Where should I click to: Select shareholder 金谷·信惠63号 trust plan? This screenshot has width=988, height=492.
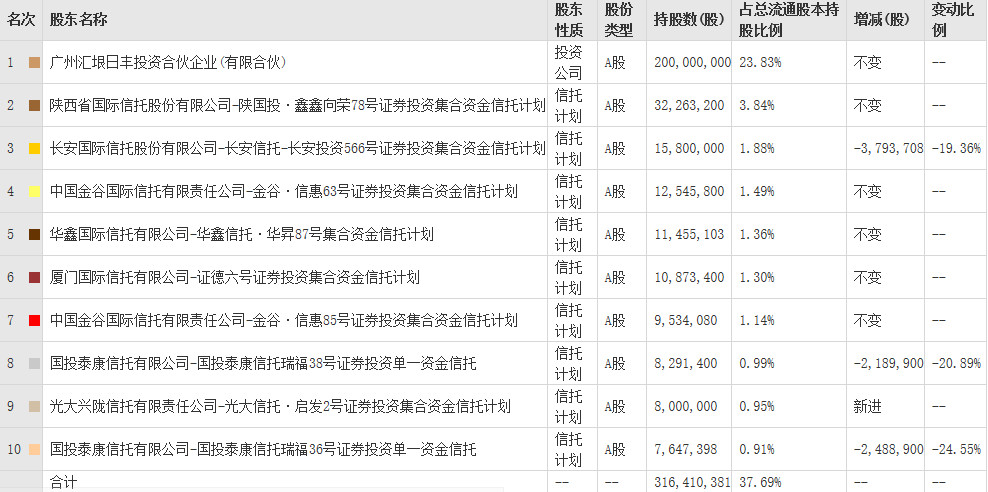(x=284, y=192)
